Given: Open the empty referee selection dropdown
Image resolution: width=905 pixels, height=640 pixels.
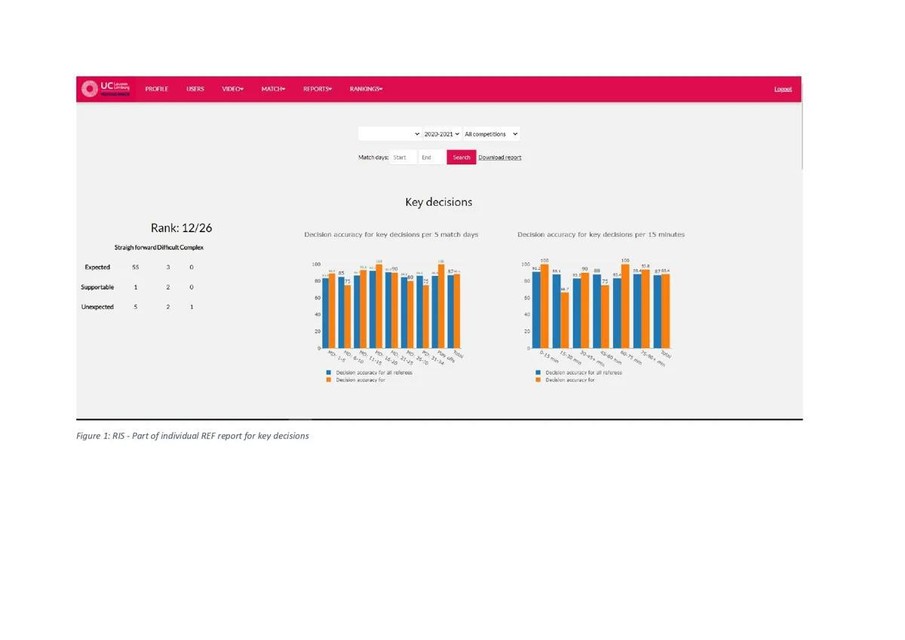Looking at the screenshot, I should [390, 134].
